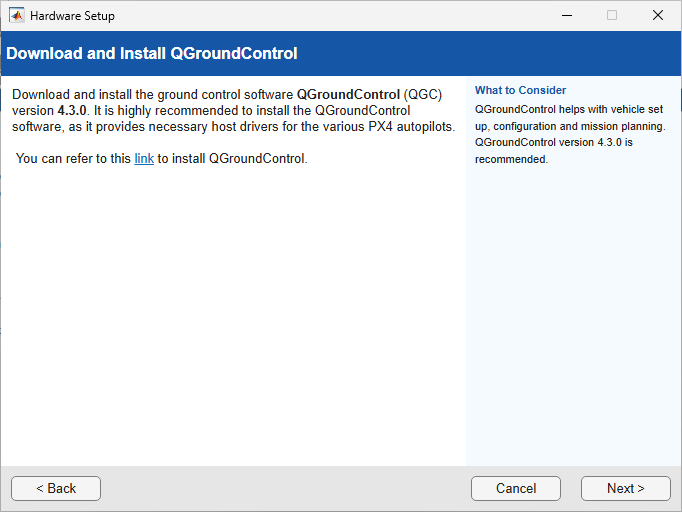Click the bold 'QGroundControl' product name

(348, 94)
